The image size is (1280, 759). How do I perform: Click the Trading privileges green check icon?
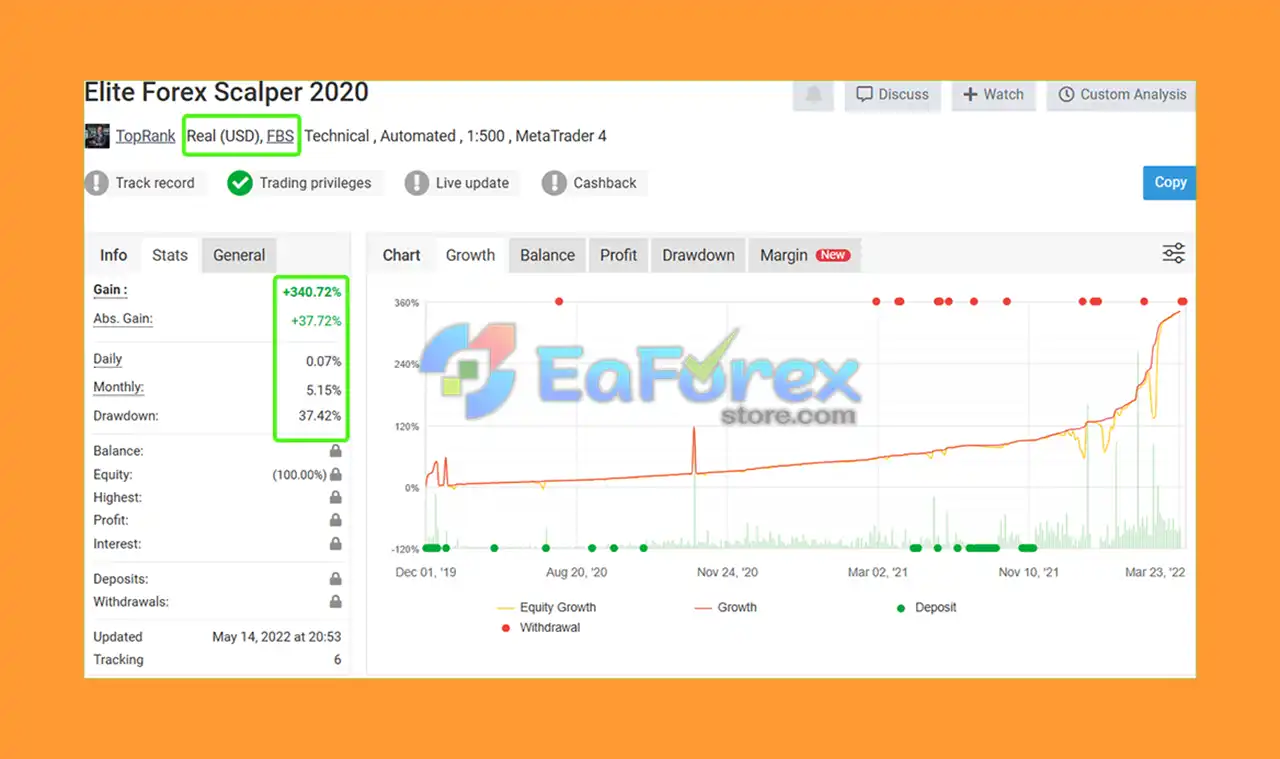[239, 183]
